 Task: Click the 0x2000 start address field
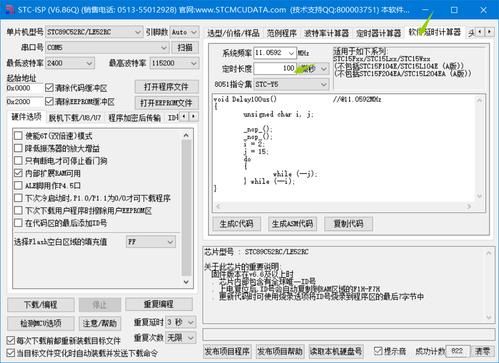(x=24, y=101)
